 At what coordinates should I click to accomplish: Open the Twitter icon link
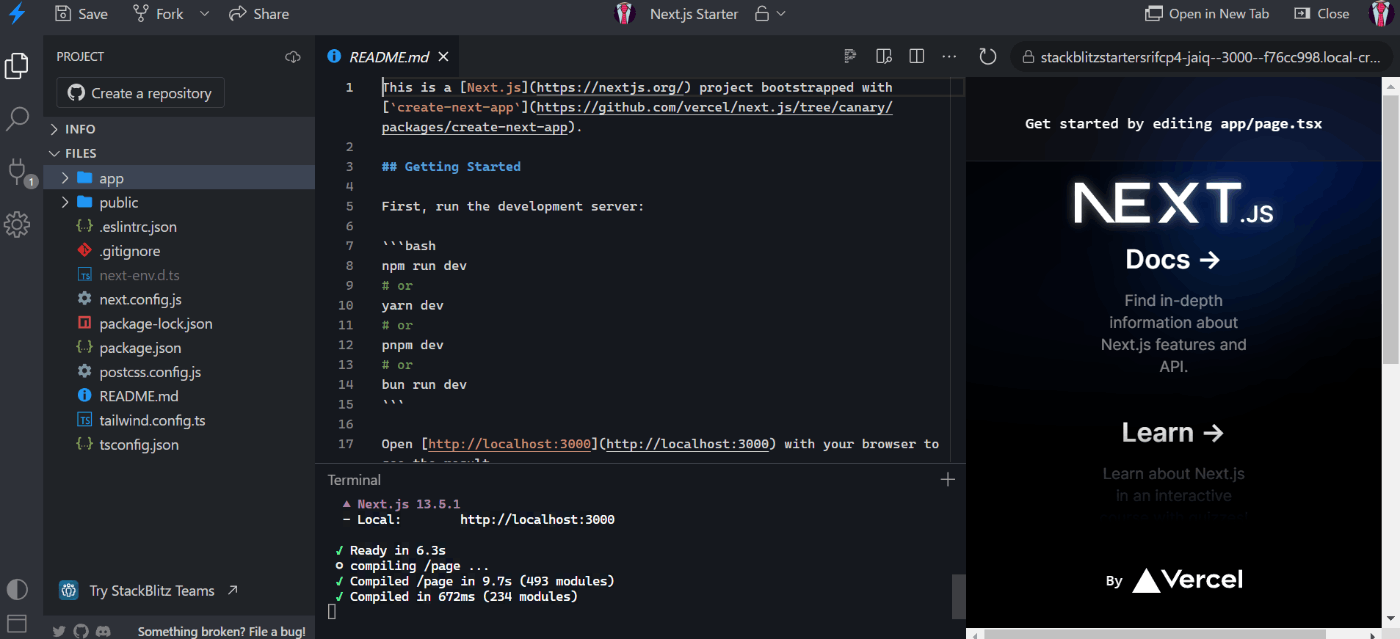59,631
